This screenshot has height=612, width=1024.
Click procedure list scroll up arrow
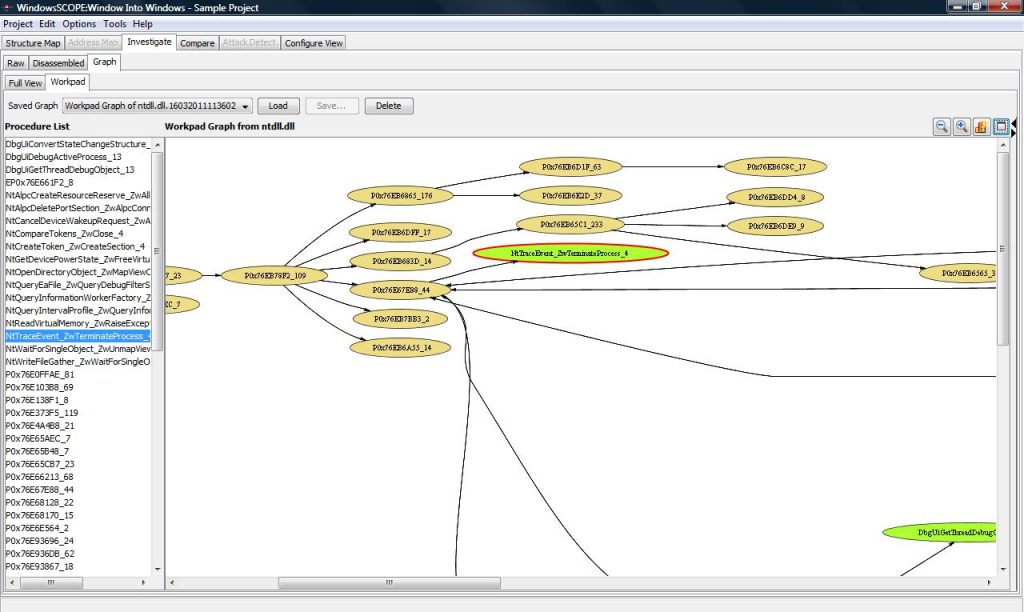[x=157, y=144]
